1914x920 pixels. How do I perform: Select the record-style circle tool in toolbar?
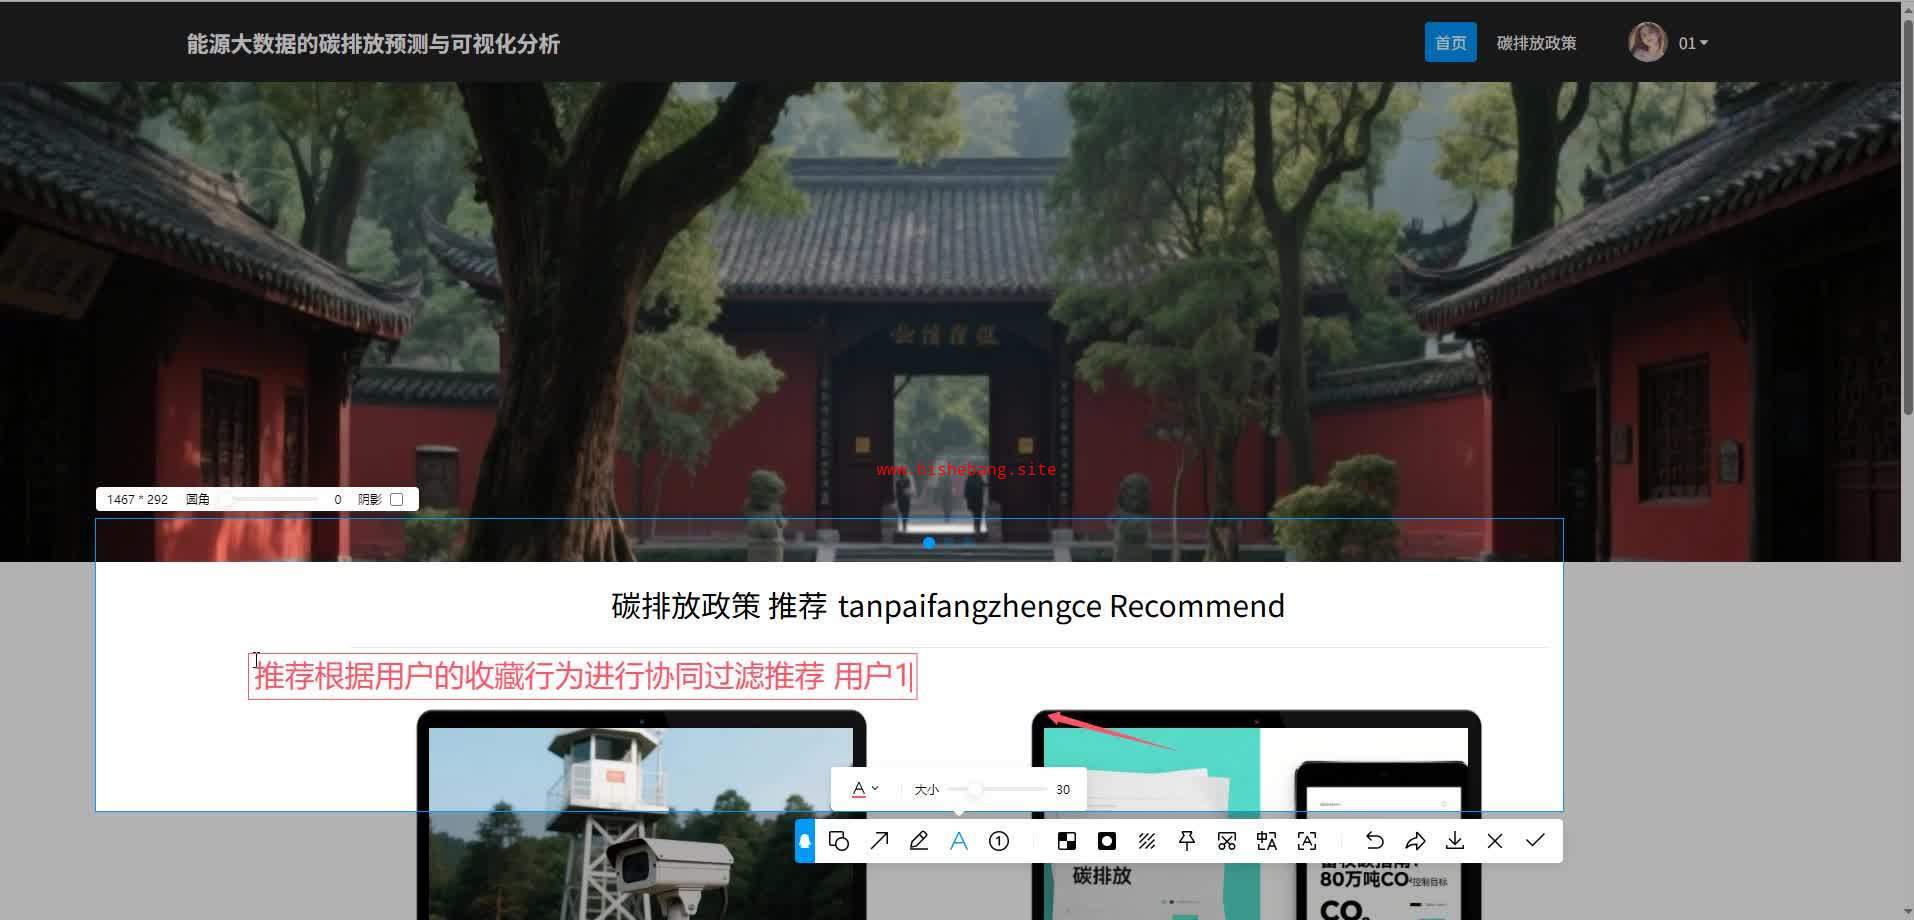1107,841
